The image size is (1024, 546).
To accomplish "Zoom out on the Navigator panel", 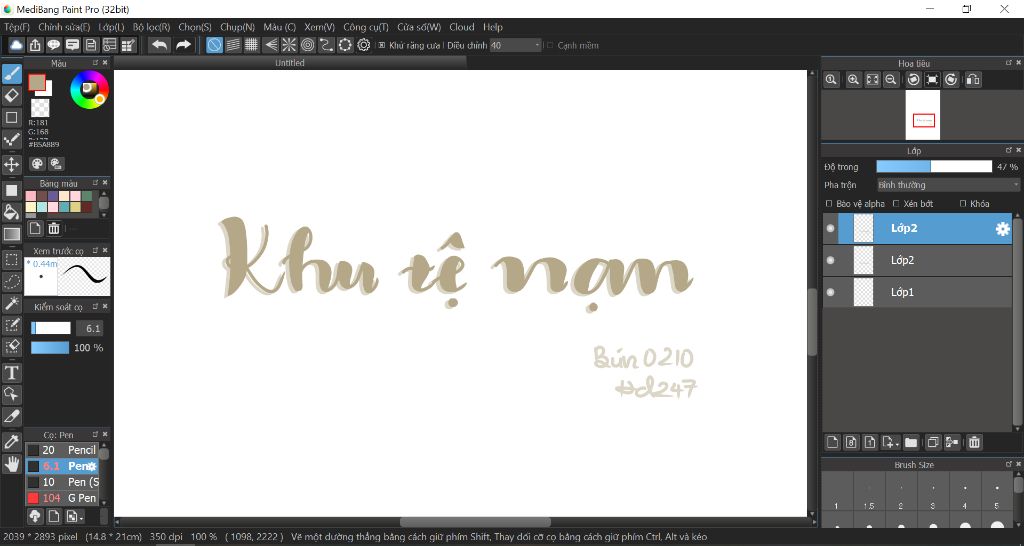I will [x=890, y=80].
